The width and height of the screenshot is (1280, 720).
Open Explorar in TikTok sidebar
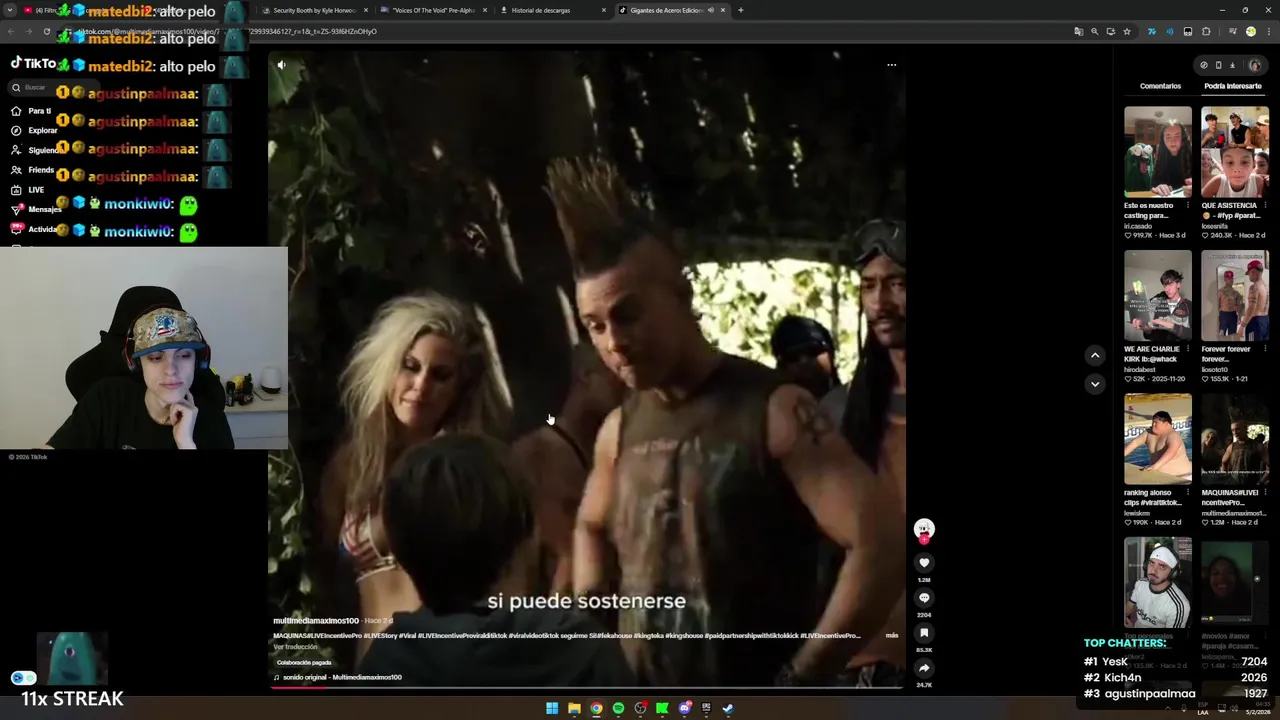coord(34,130)
